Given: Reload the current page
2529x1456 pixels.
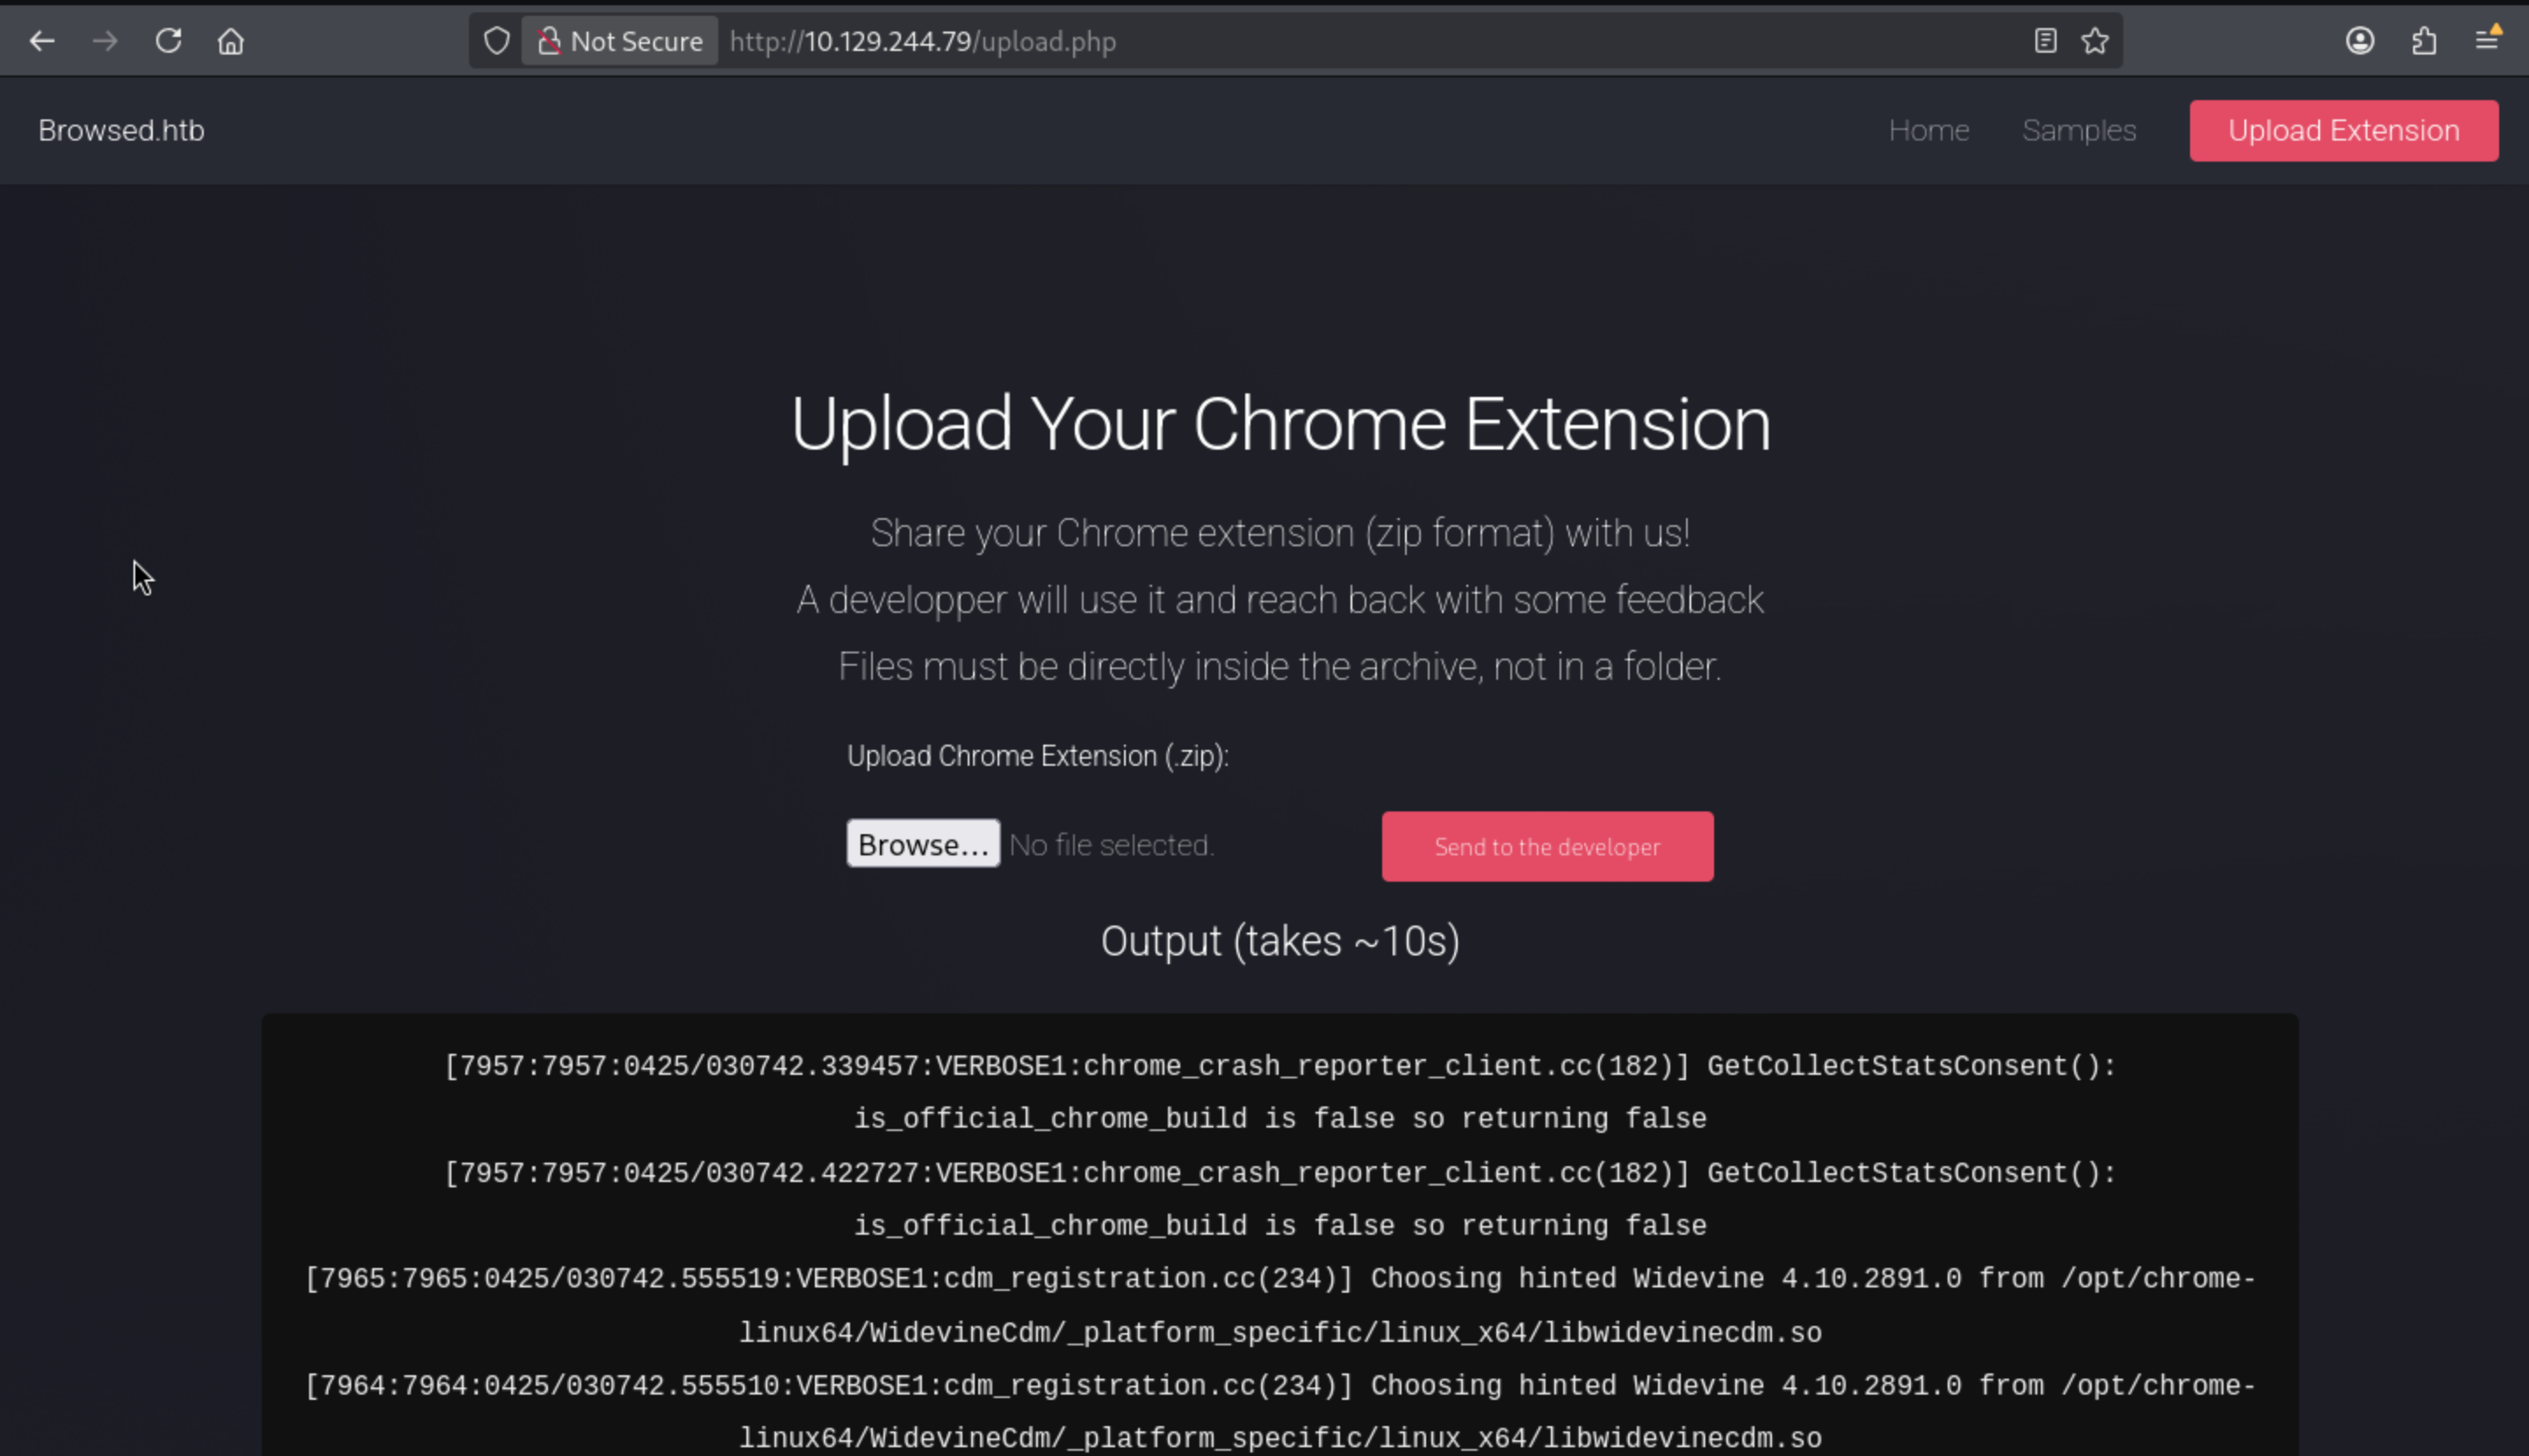Looking at the screenshot, I should click(x=168, y=41).
